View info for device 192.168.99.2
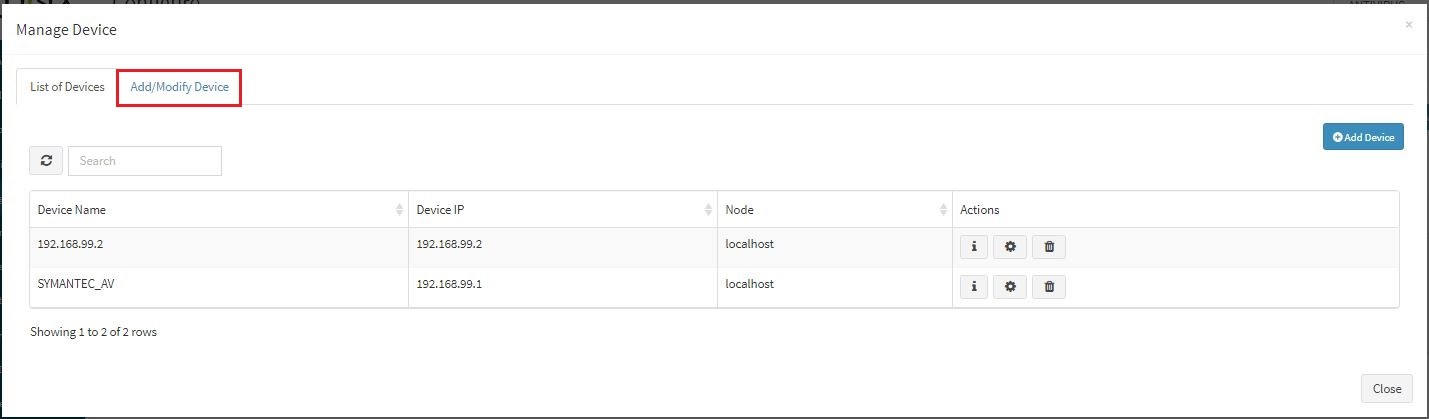This screenshot has height=419, width=1429. [974, 246]
